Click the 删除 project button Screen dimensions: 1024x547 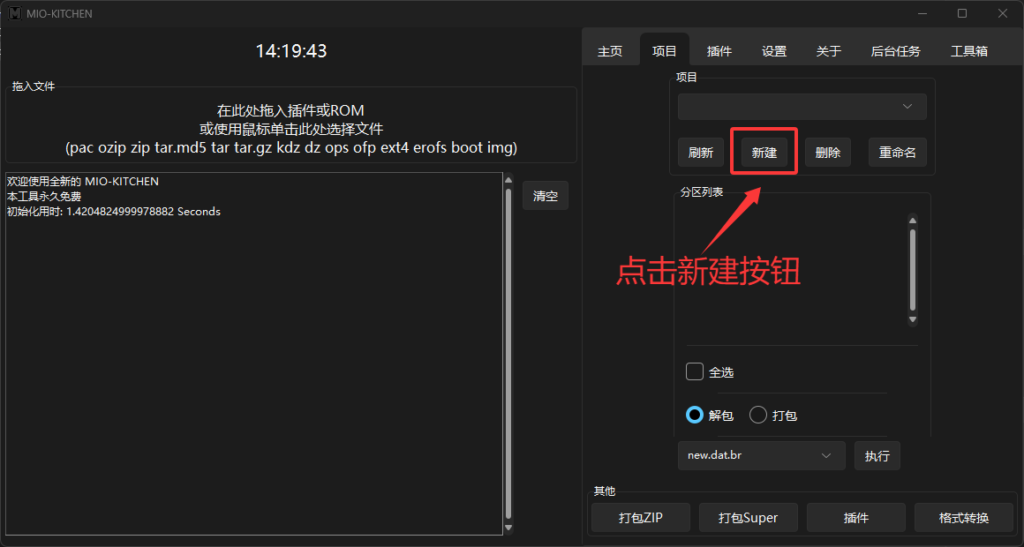point(828,153)
